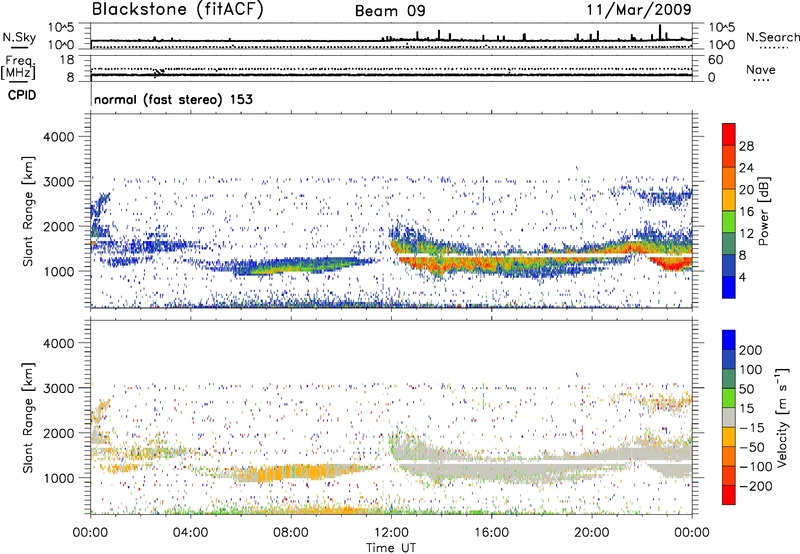Click the "CPID" label
This screenshot has height=554, width=800.
tap(22, 95)
